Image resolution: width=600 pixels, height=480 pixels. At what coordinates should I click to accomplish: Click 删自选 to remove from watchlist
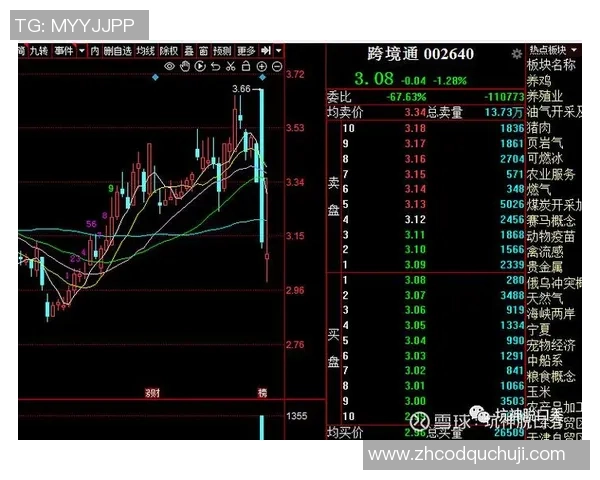(118, 51)
